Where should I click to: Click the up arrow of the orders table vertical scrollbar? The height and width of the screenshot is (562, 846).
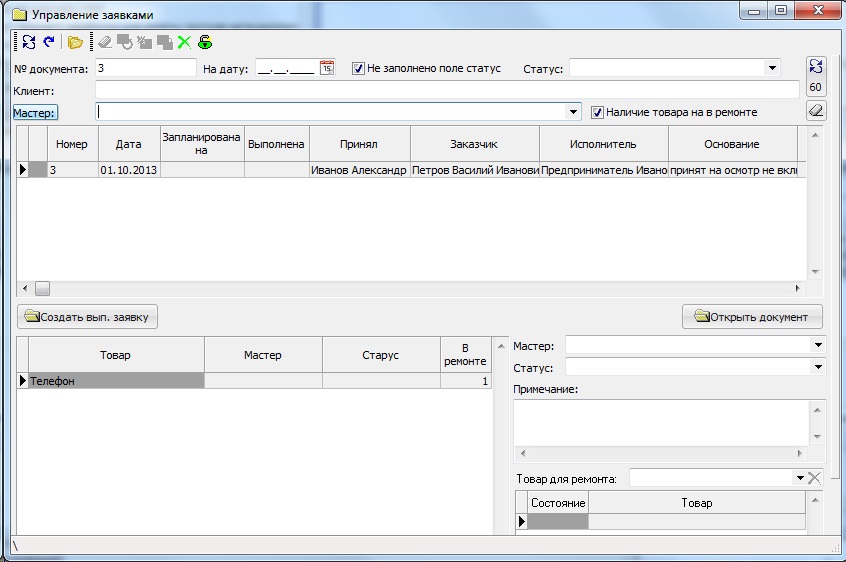(x=815, y=135)
